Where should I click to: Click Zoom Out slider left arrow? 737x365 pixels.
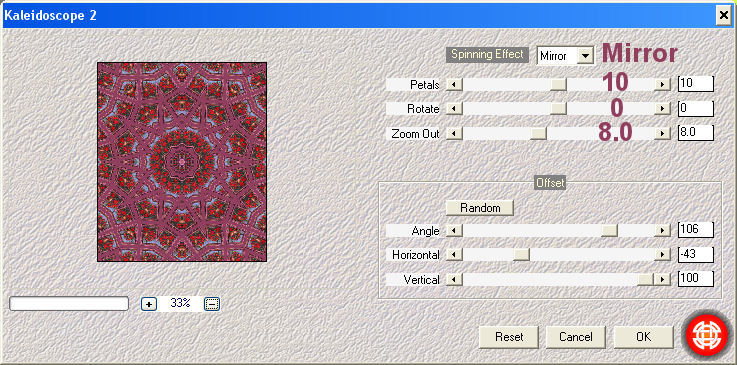point(454,134)
